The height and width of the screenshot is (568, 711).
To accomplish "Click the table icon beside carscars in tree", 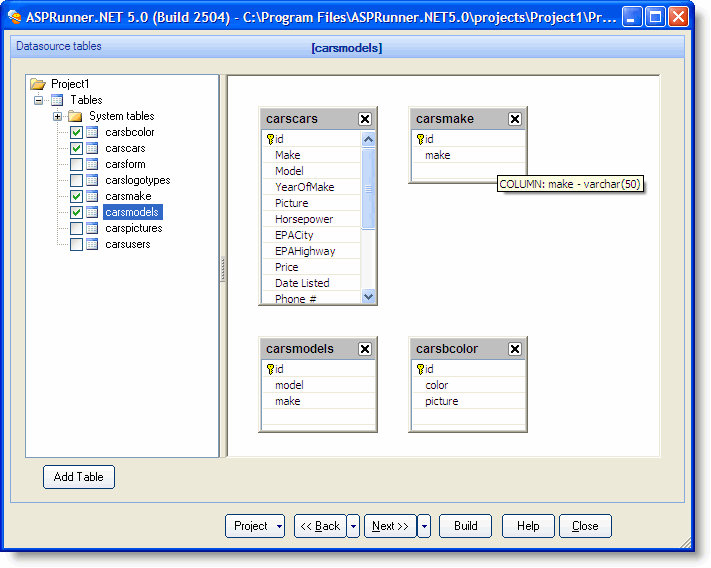I will click(92, 148).
